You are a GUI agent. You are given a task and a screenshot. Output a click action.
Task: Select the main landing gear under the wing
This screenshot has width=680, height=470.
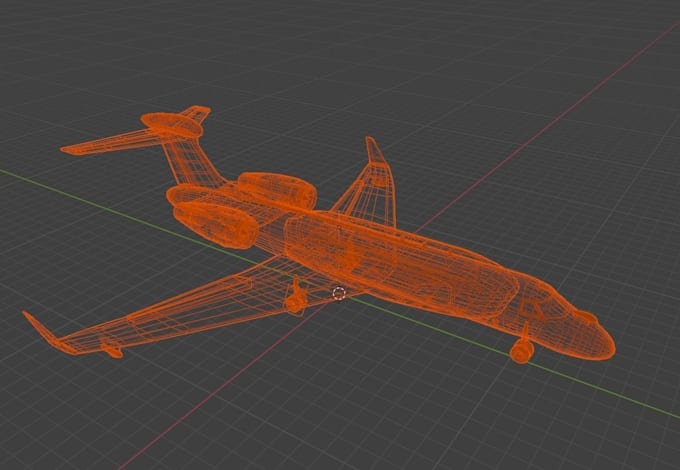tap(296, 297)
